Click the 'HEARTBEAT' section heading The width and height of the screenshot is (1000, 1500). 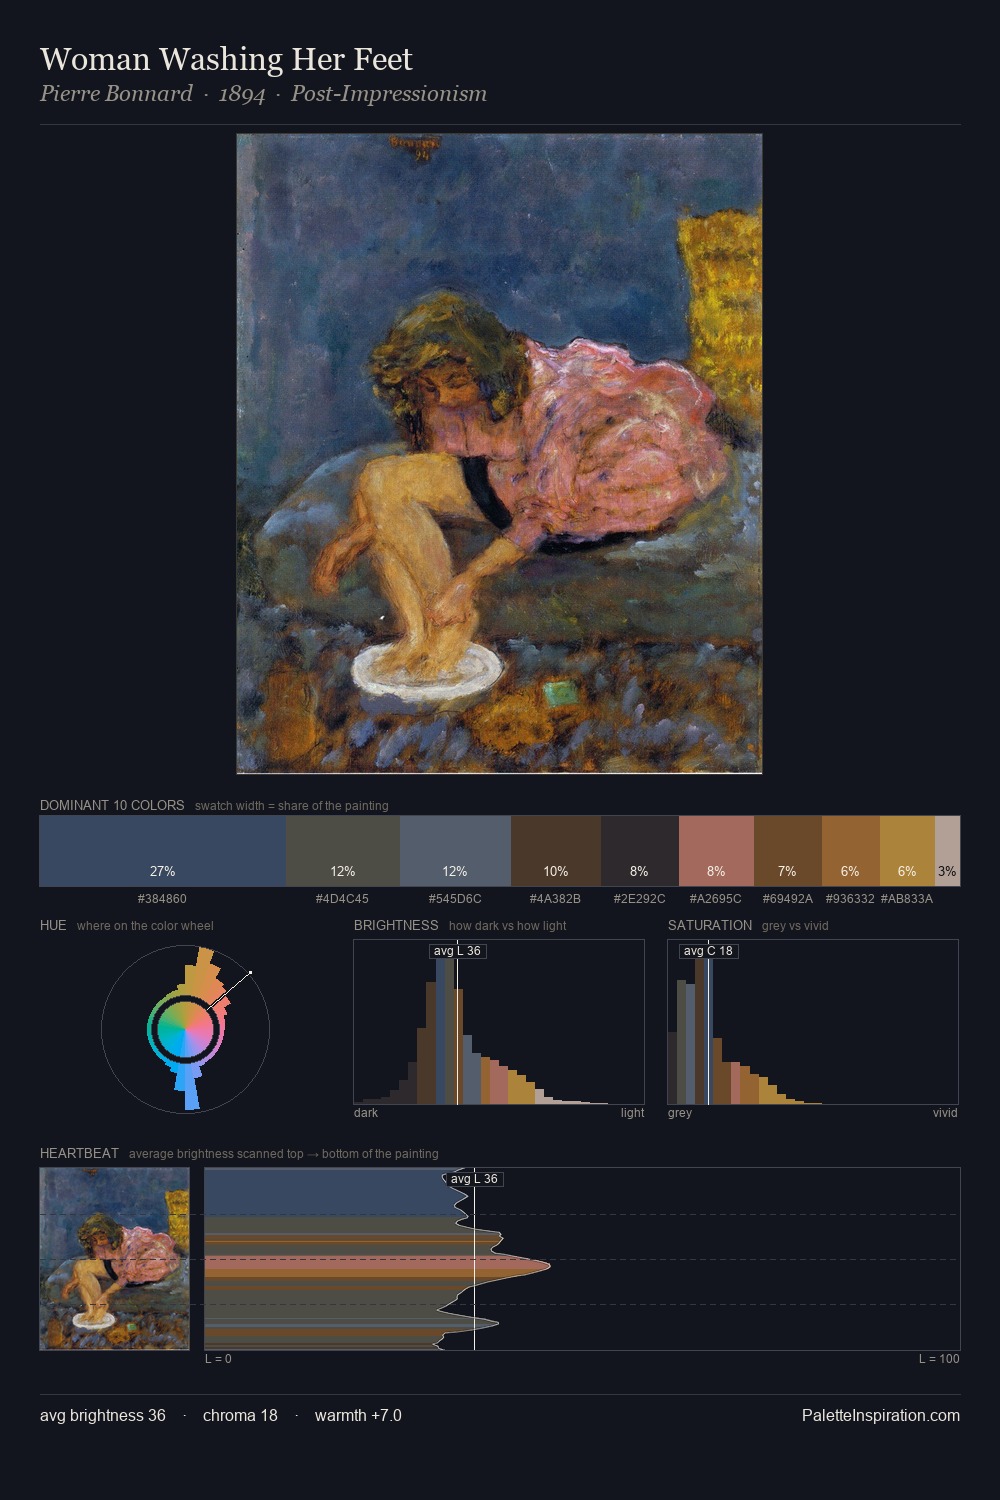tap(79, 1153)
